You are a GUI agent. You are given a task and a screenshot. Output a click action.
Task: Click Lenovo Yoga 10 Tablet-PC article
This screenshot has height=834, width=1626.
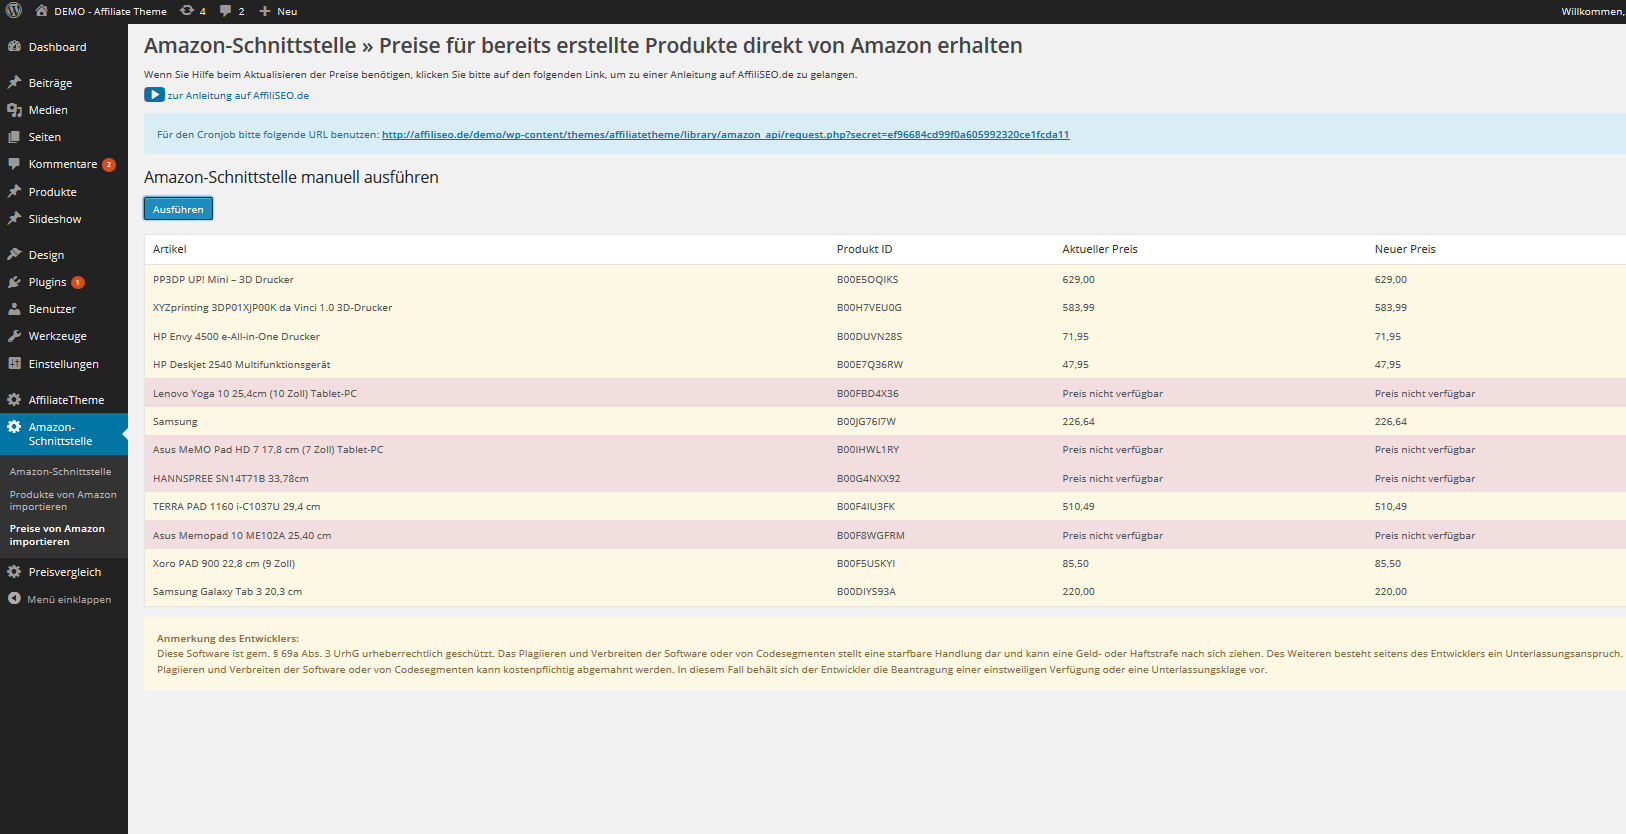[254, 394]
